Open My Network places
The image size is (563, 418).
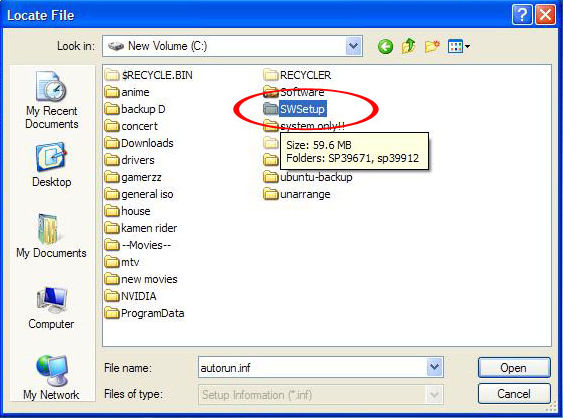point(51,377)
